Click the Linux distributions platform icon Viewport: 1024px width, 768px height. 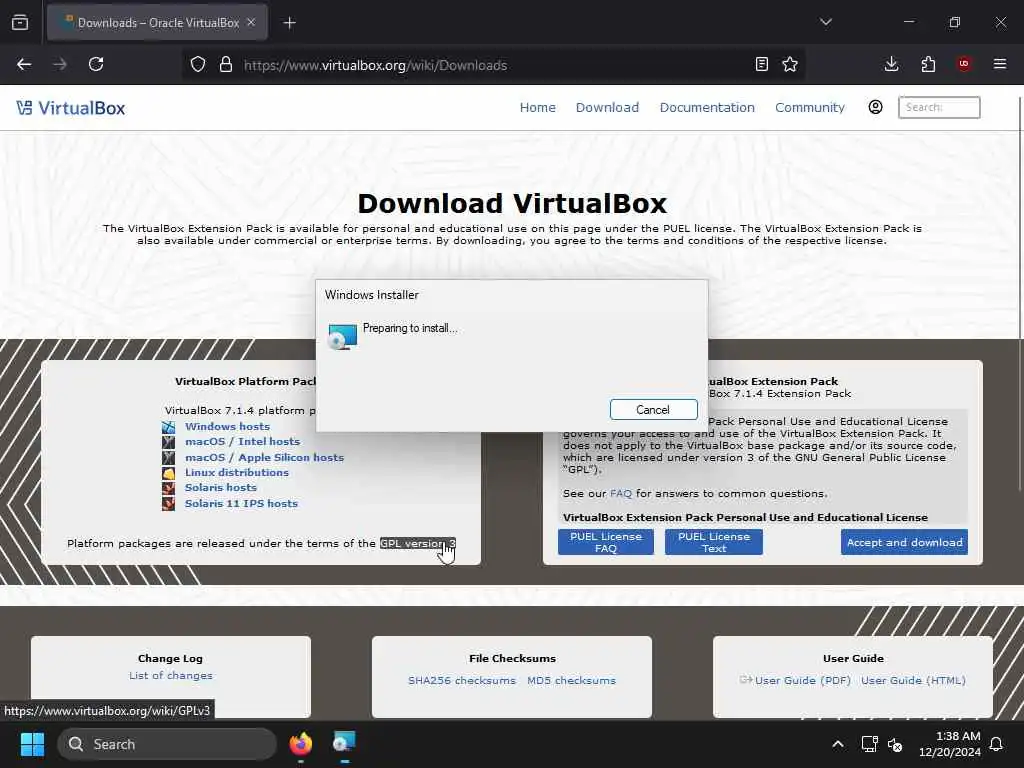click(168, 473)
